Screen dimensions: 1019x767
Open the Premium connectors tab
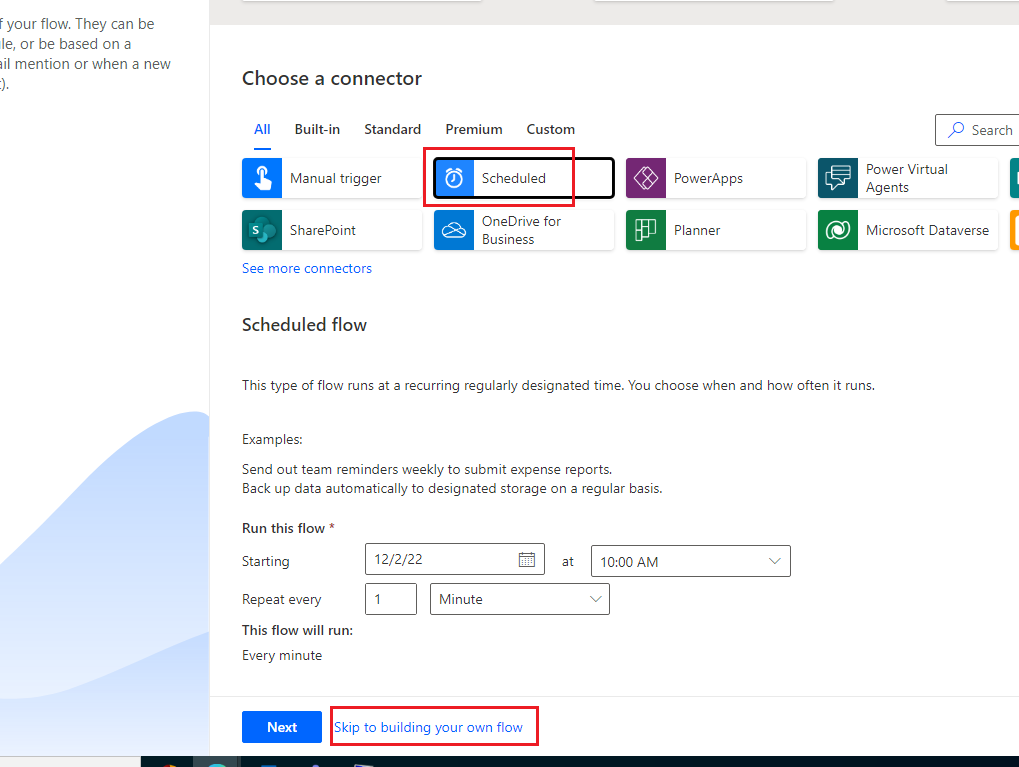click(x=474, y=129)
